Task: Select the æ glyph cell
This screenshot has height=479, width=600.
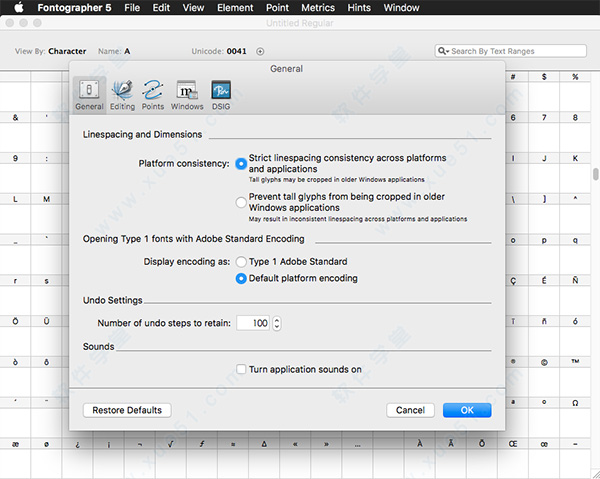Action: coord(15,458)
